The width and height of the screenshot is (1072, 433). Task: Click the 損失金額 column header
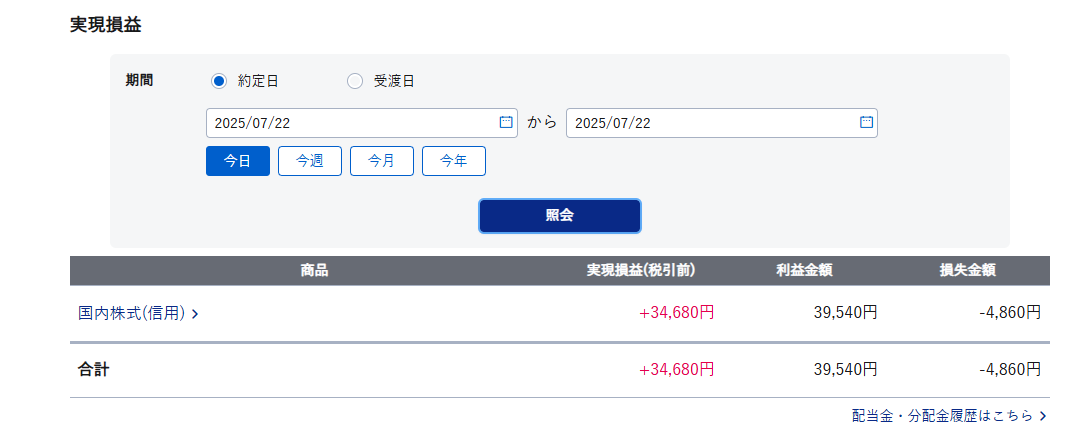coord(967,270)
